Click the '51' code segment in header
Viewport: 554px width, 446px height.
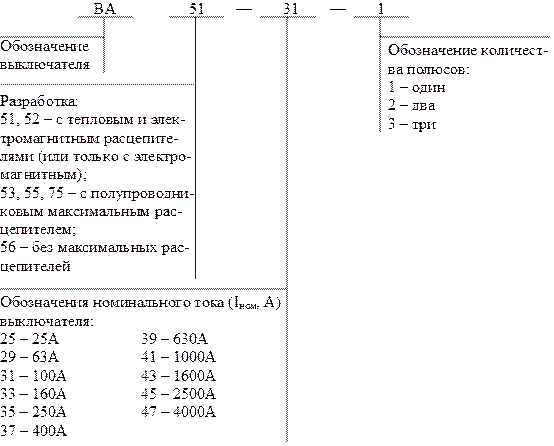click(x=196, y=9)
